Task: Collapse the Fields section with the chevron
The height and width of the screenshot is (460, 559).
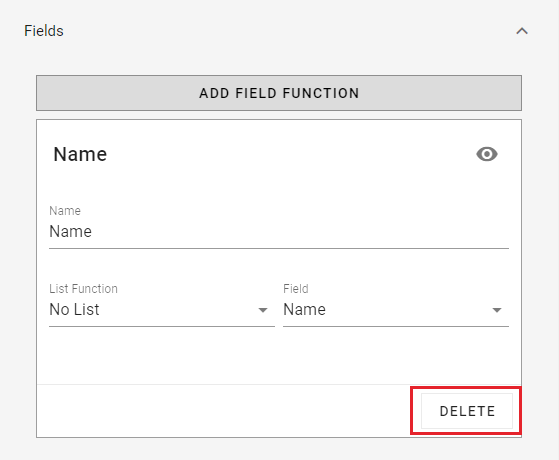Action: pyautogui.click(x=522, y=31)
